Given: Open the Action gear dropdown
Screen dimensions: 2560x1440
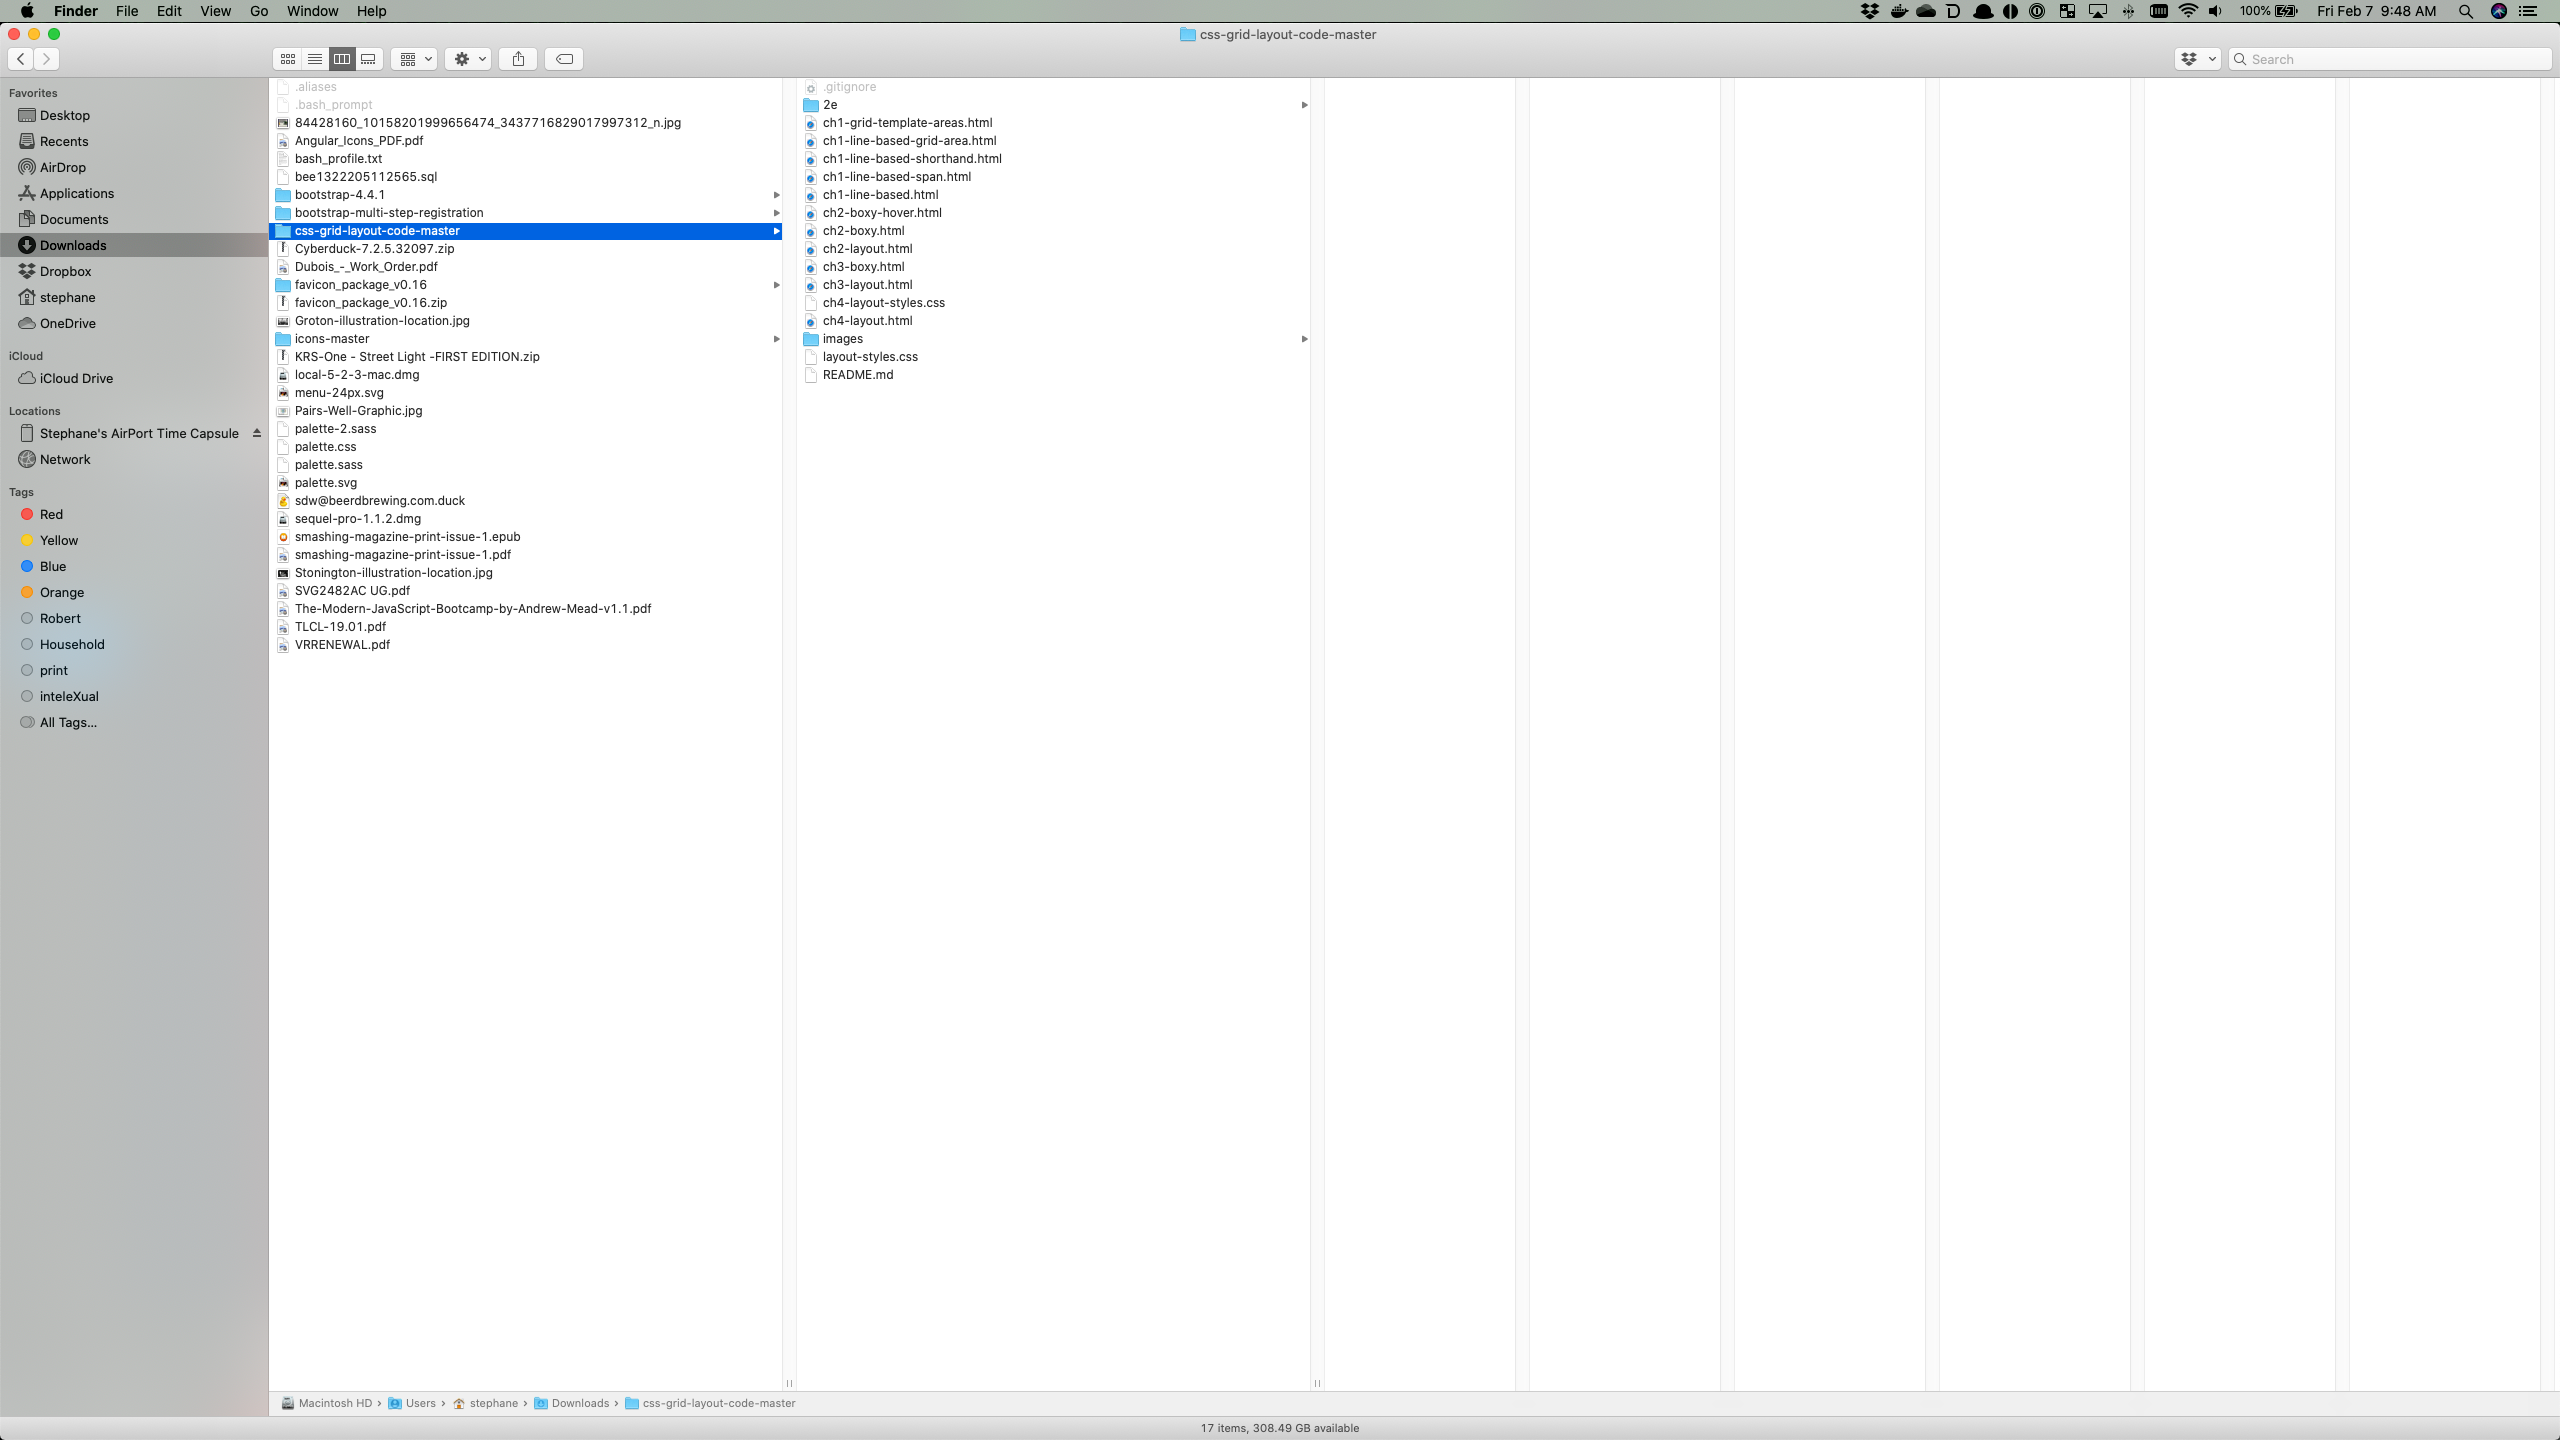Looking at the screenshot, I should pyautogui.click(x=468, y=59).
